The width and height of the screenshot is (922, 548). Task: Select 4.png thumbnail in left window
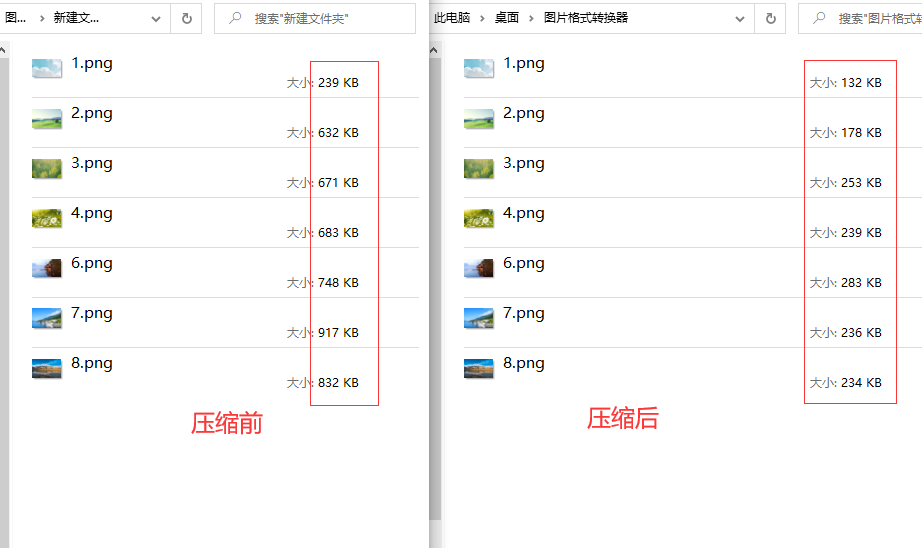pyautogui.click(x=47, y=218)
